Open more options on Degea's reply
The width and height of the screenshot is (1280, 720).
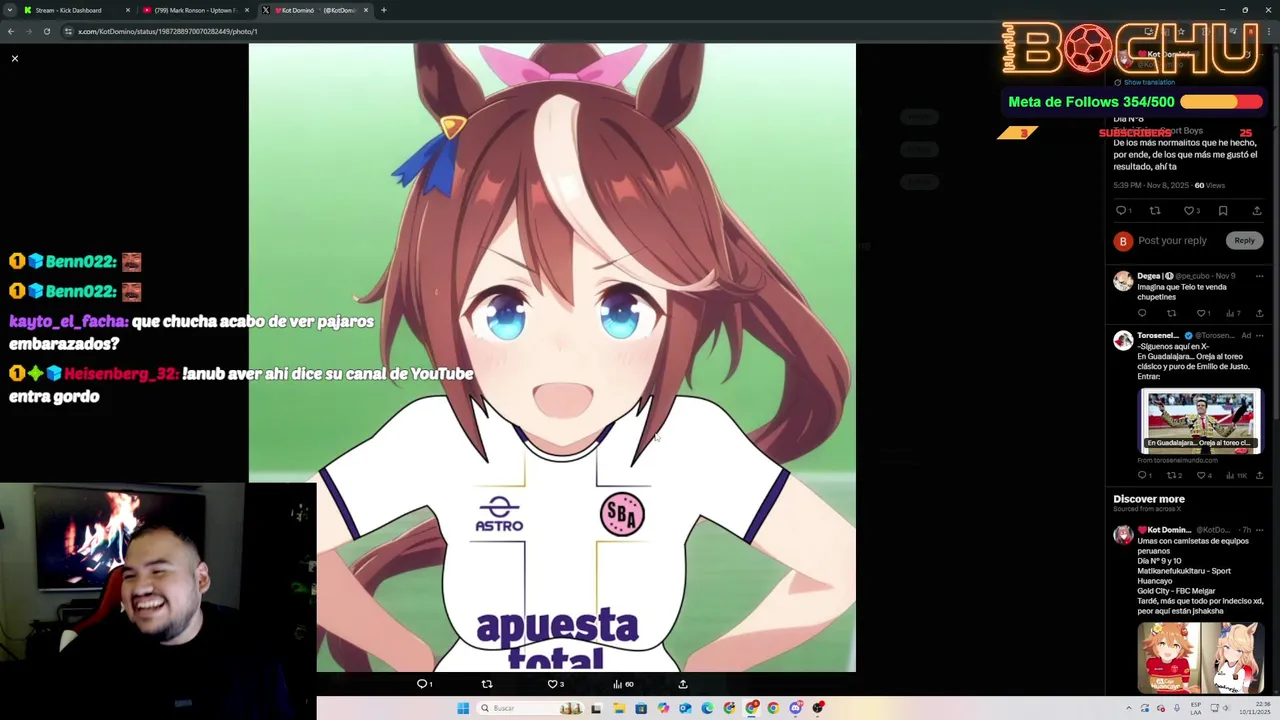[x=1259, y=276]
